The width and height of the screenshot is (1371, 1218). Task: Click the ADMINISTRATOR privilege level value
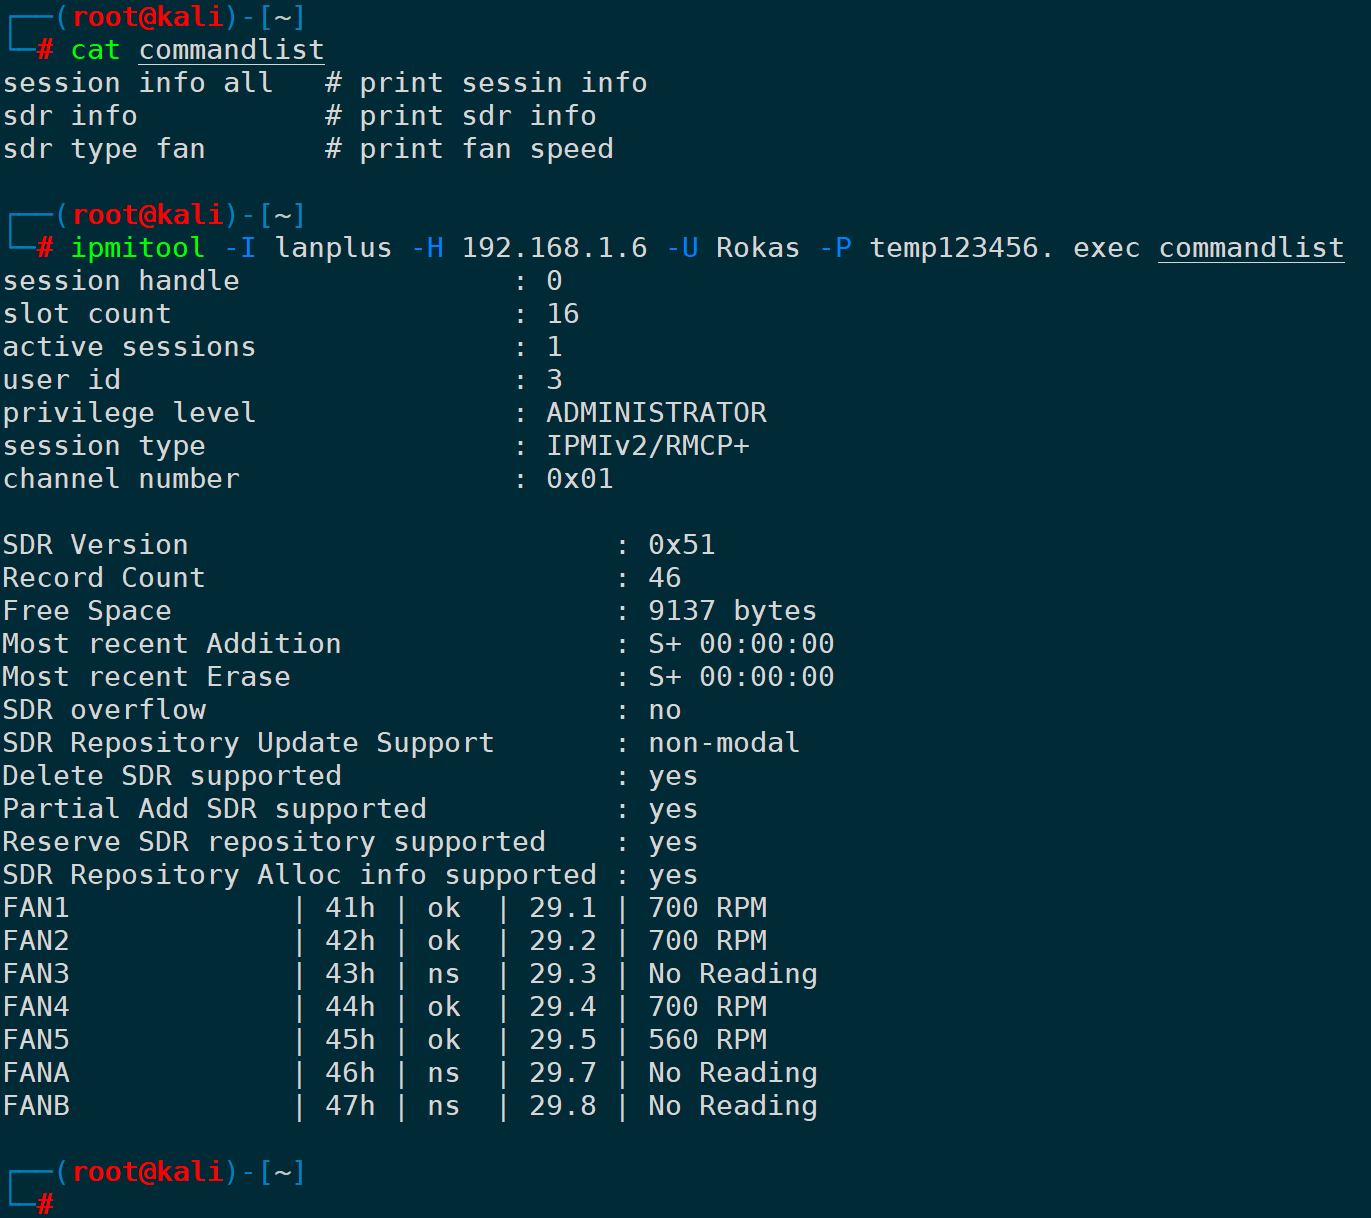(656, 413)
